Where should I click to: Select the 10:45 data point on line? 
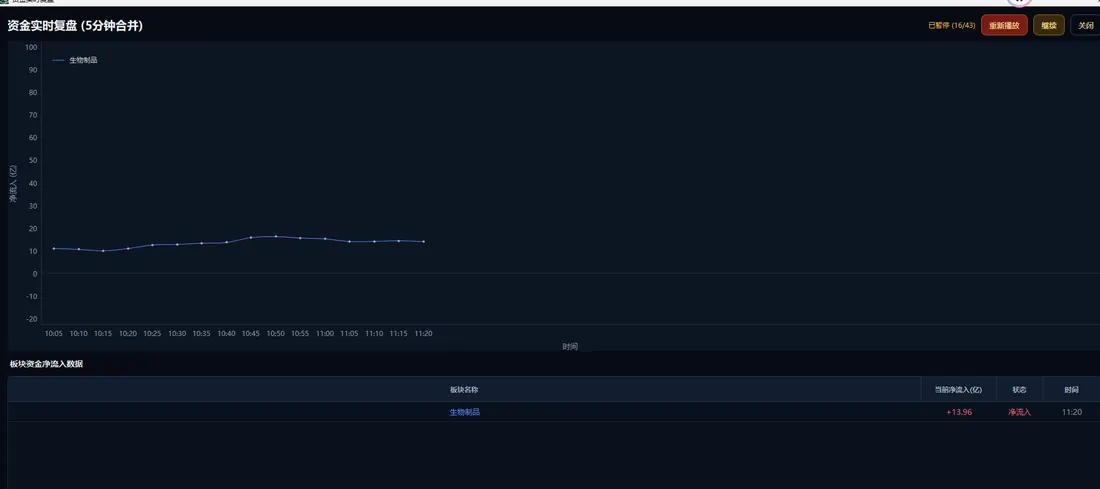click(x=250, y=237)
